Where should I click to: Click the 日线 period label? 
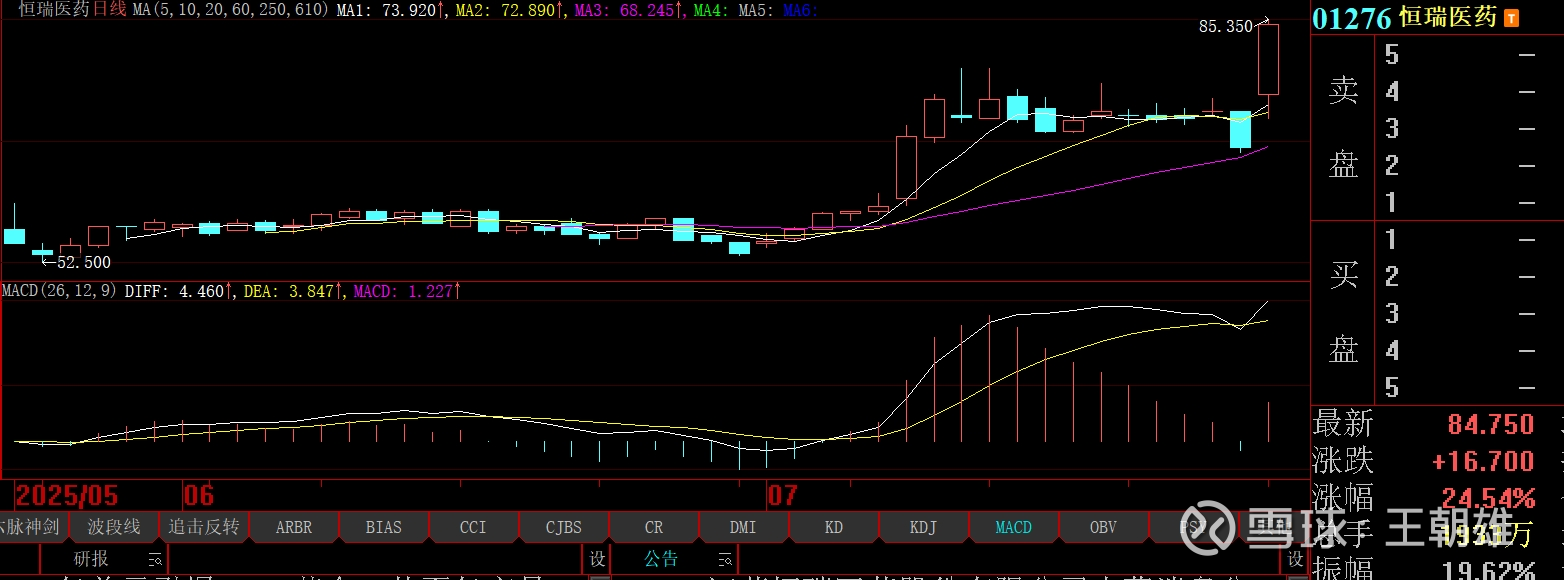(110, 10)
